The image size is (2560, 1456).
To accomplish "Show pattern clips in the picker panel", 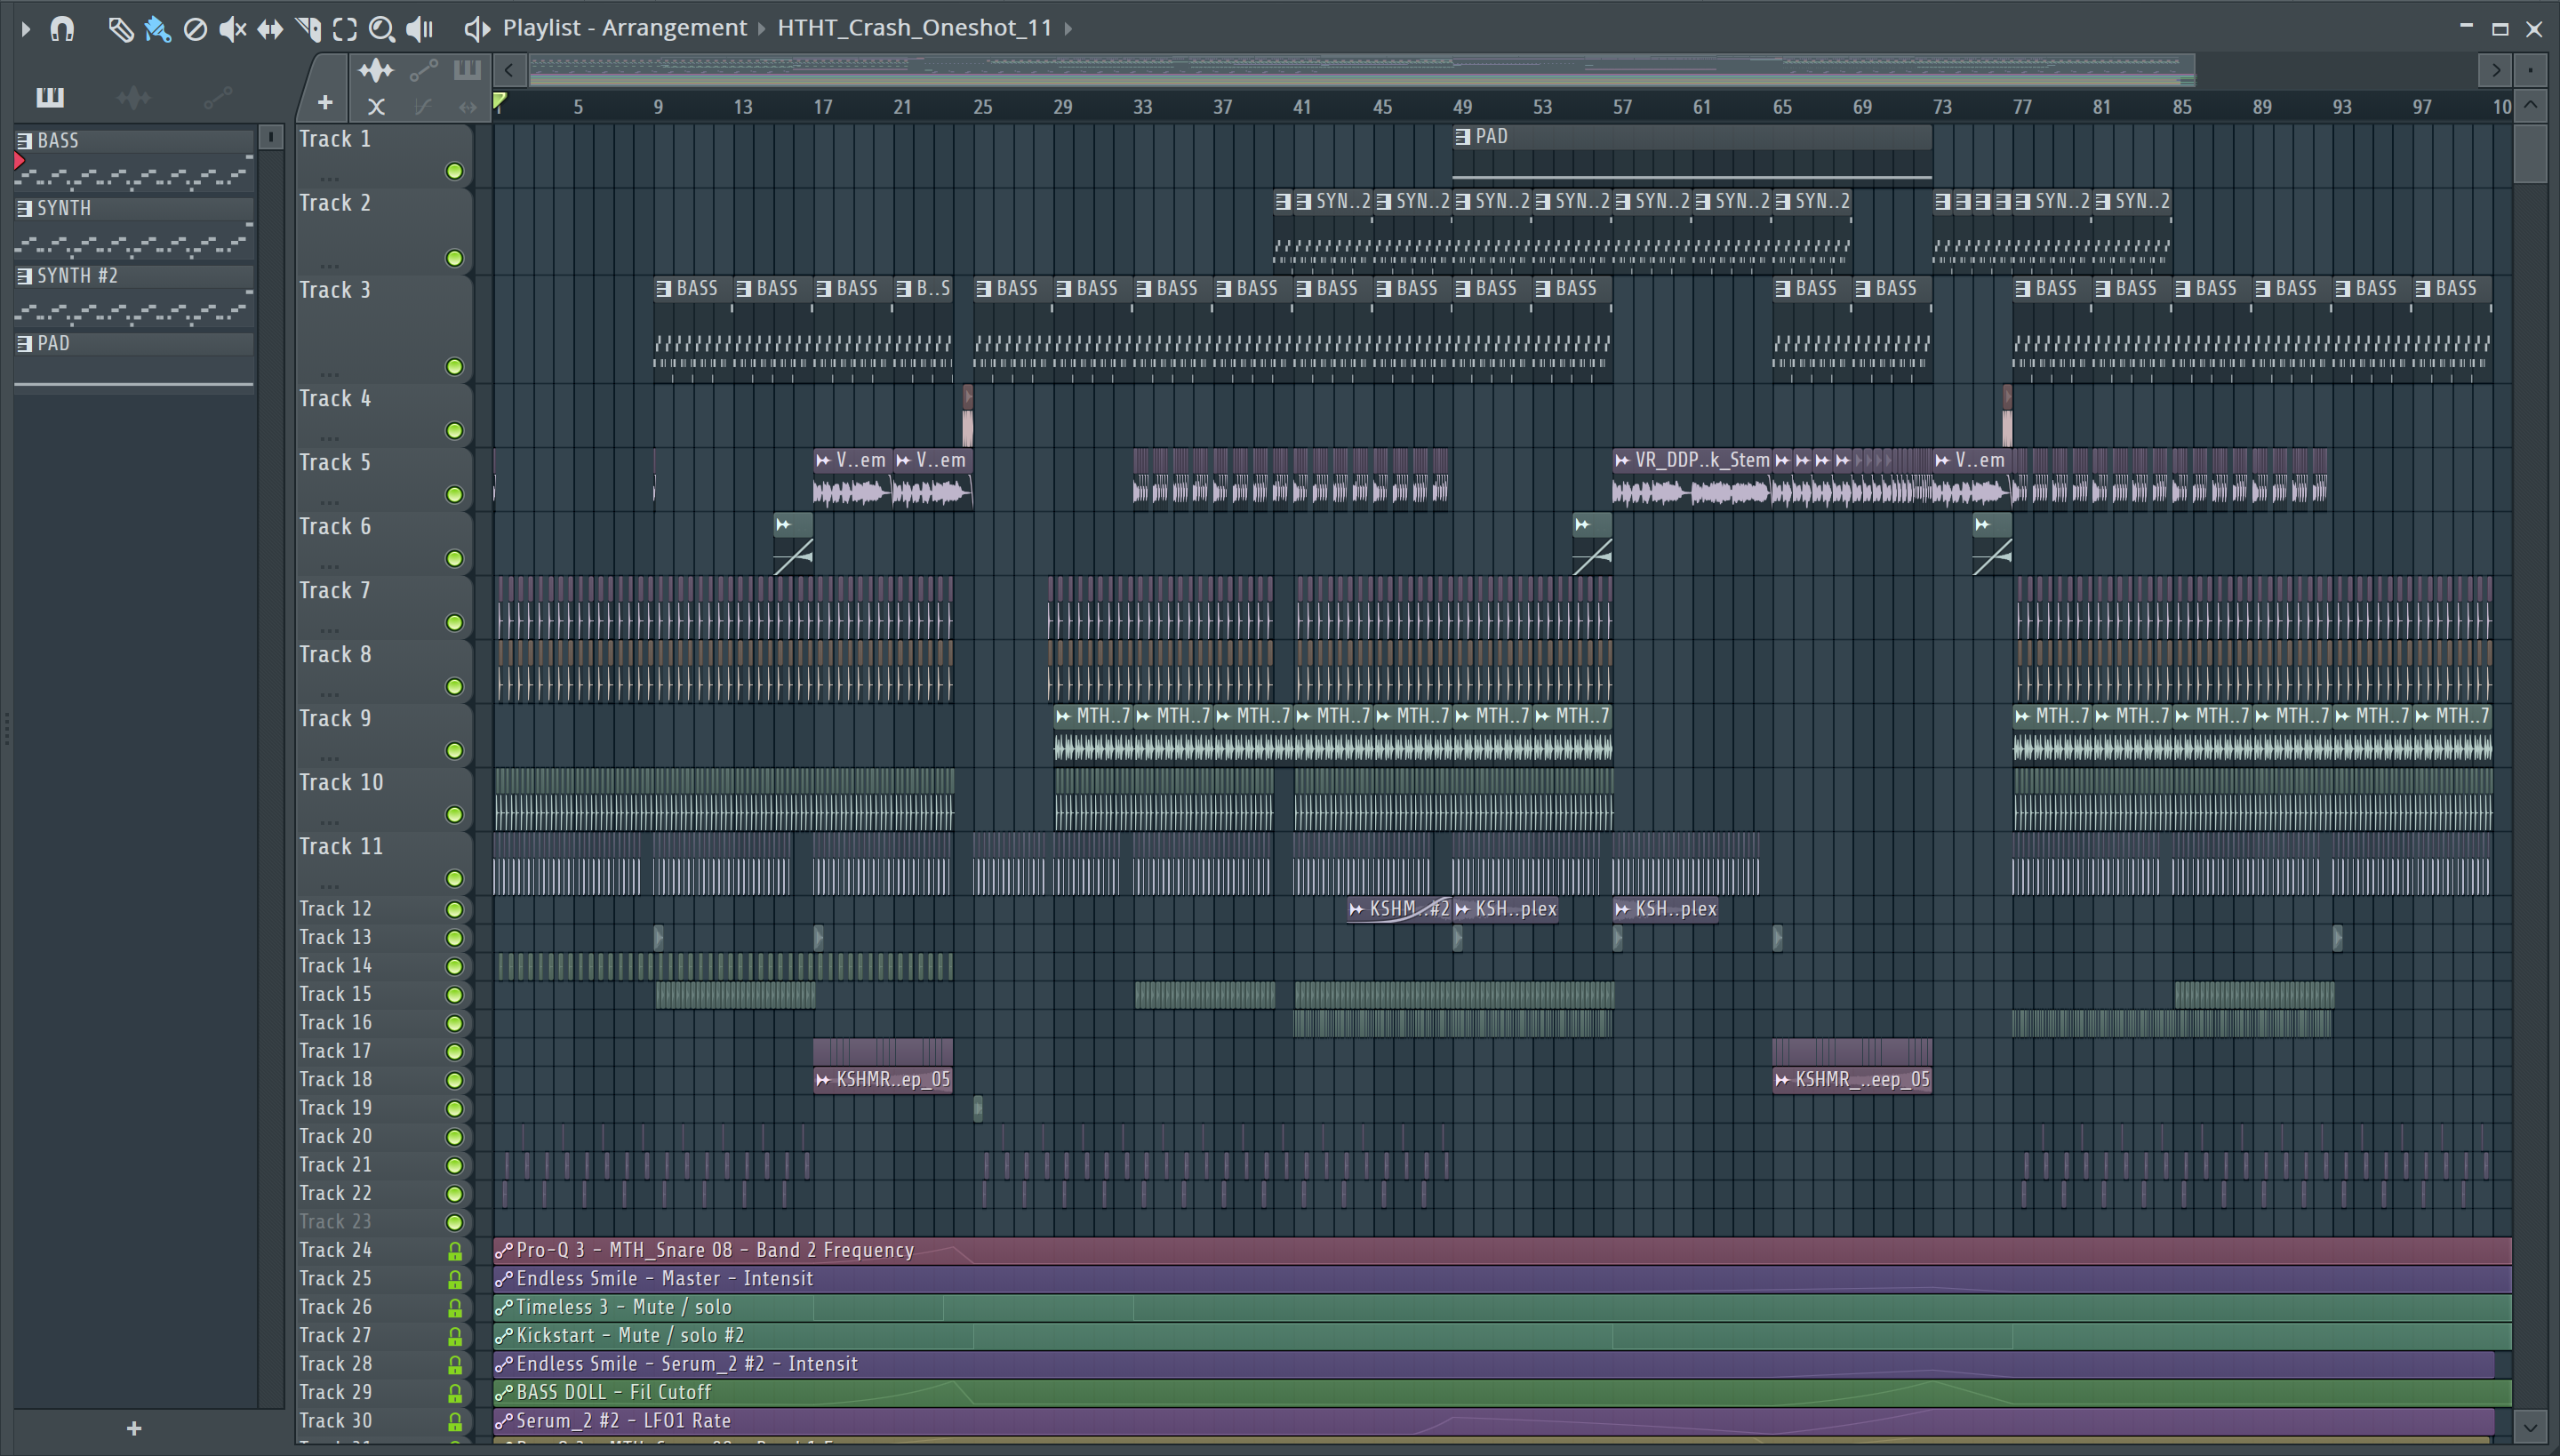I will (50, 97).
